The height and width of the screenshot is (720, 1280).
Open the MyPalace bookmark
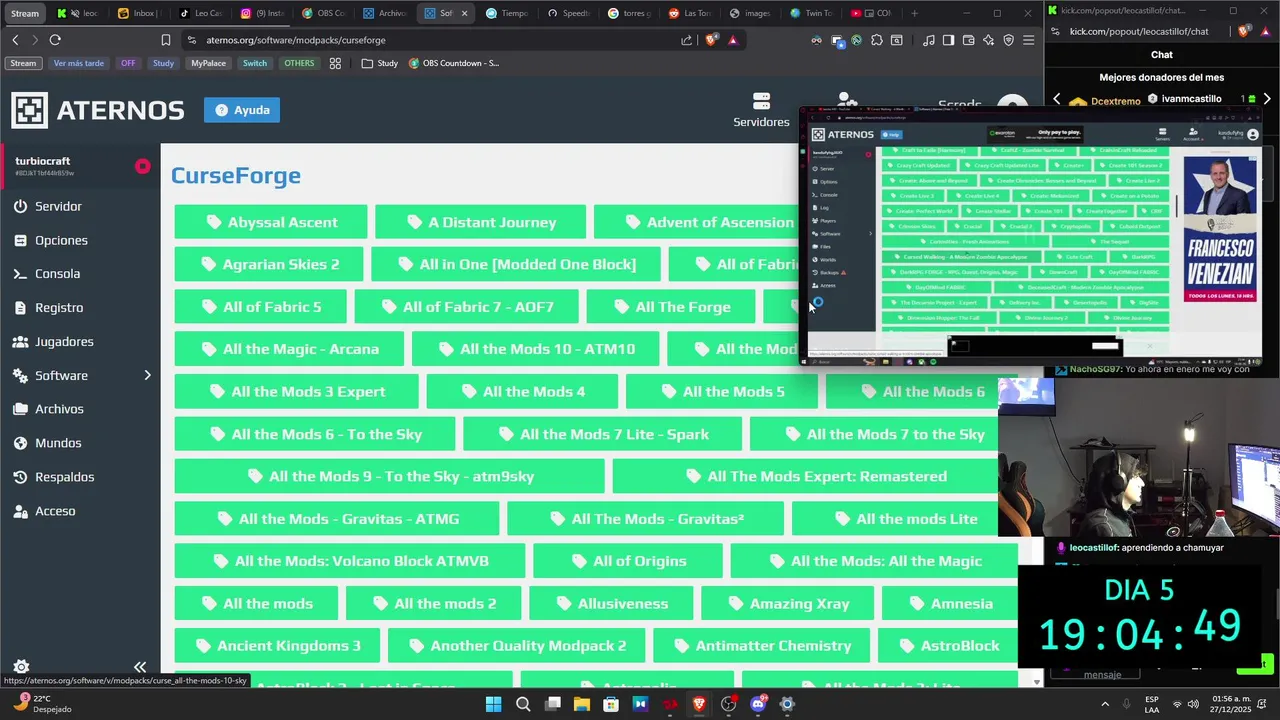click(208, 63)
